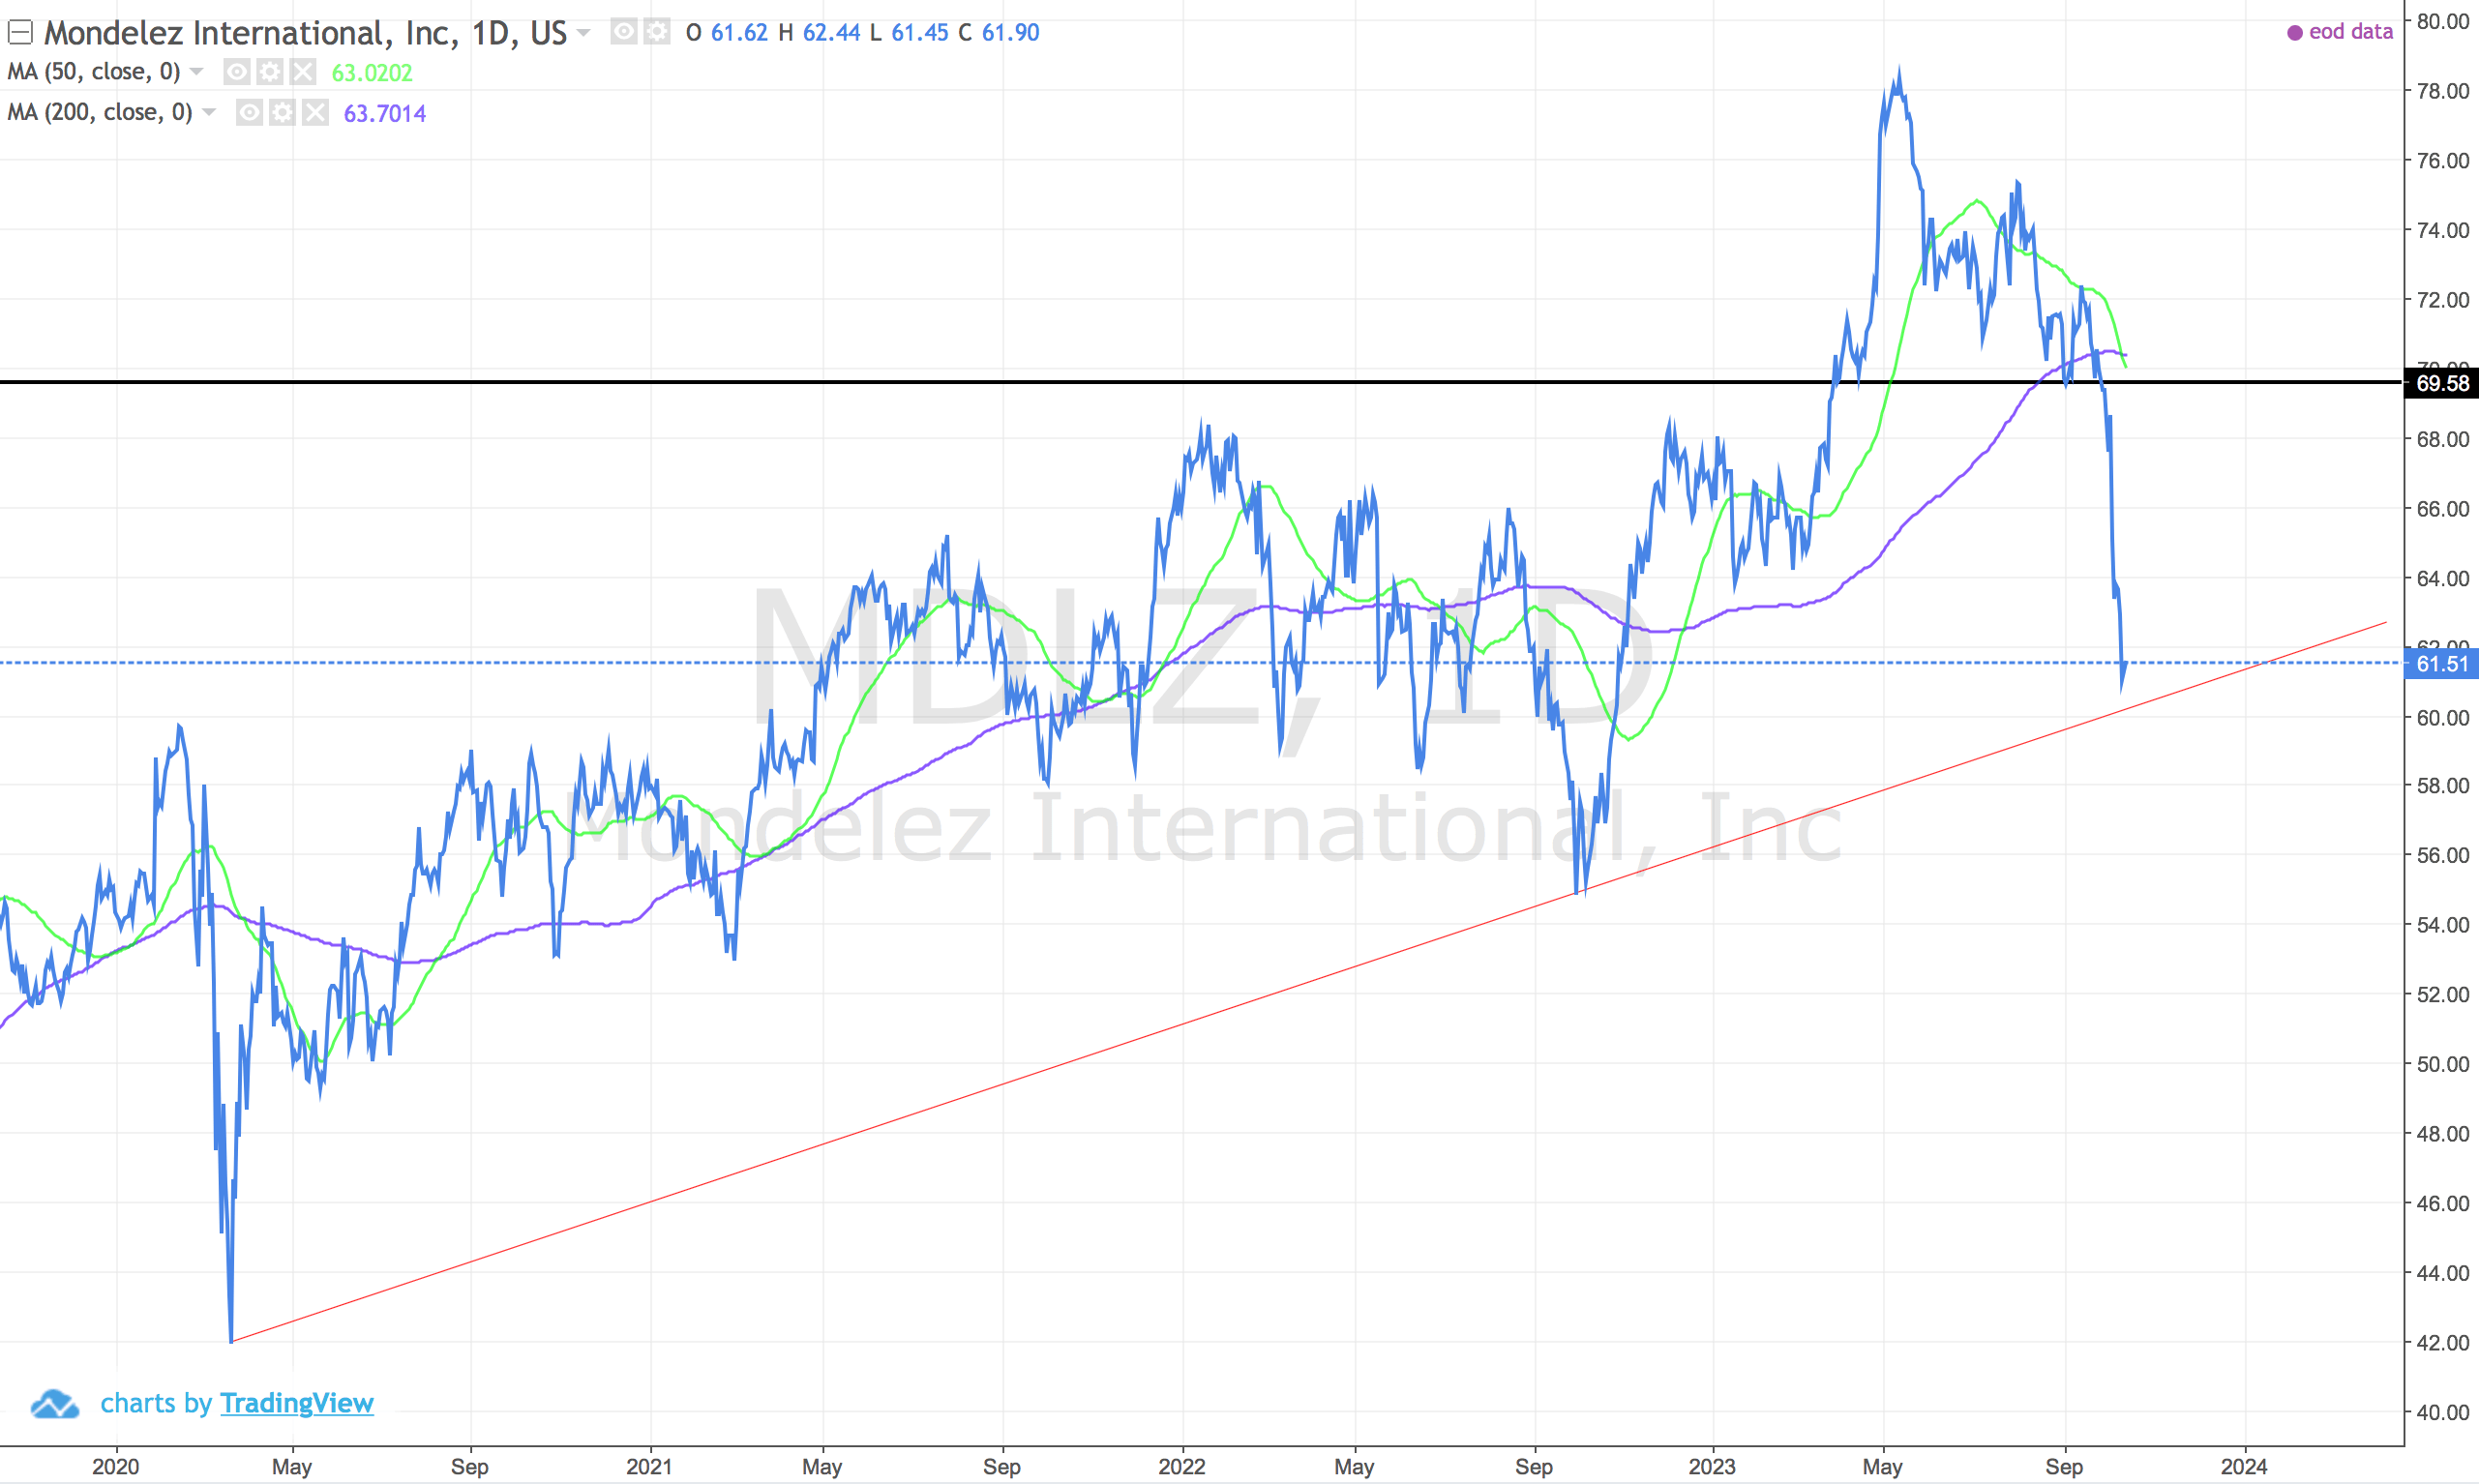The width and height of the screenshot is (2479, 1484).
Task: Click the 2024 label on time axis
Action: point(2244,1466)
